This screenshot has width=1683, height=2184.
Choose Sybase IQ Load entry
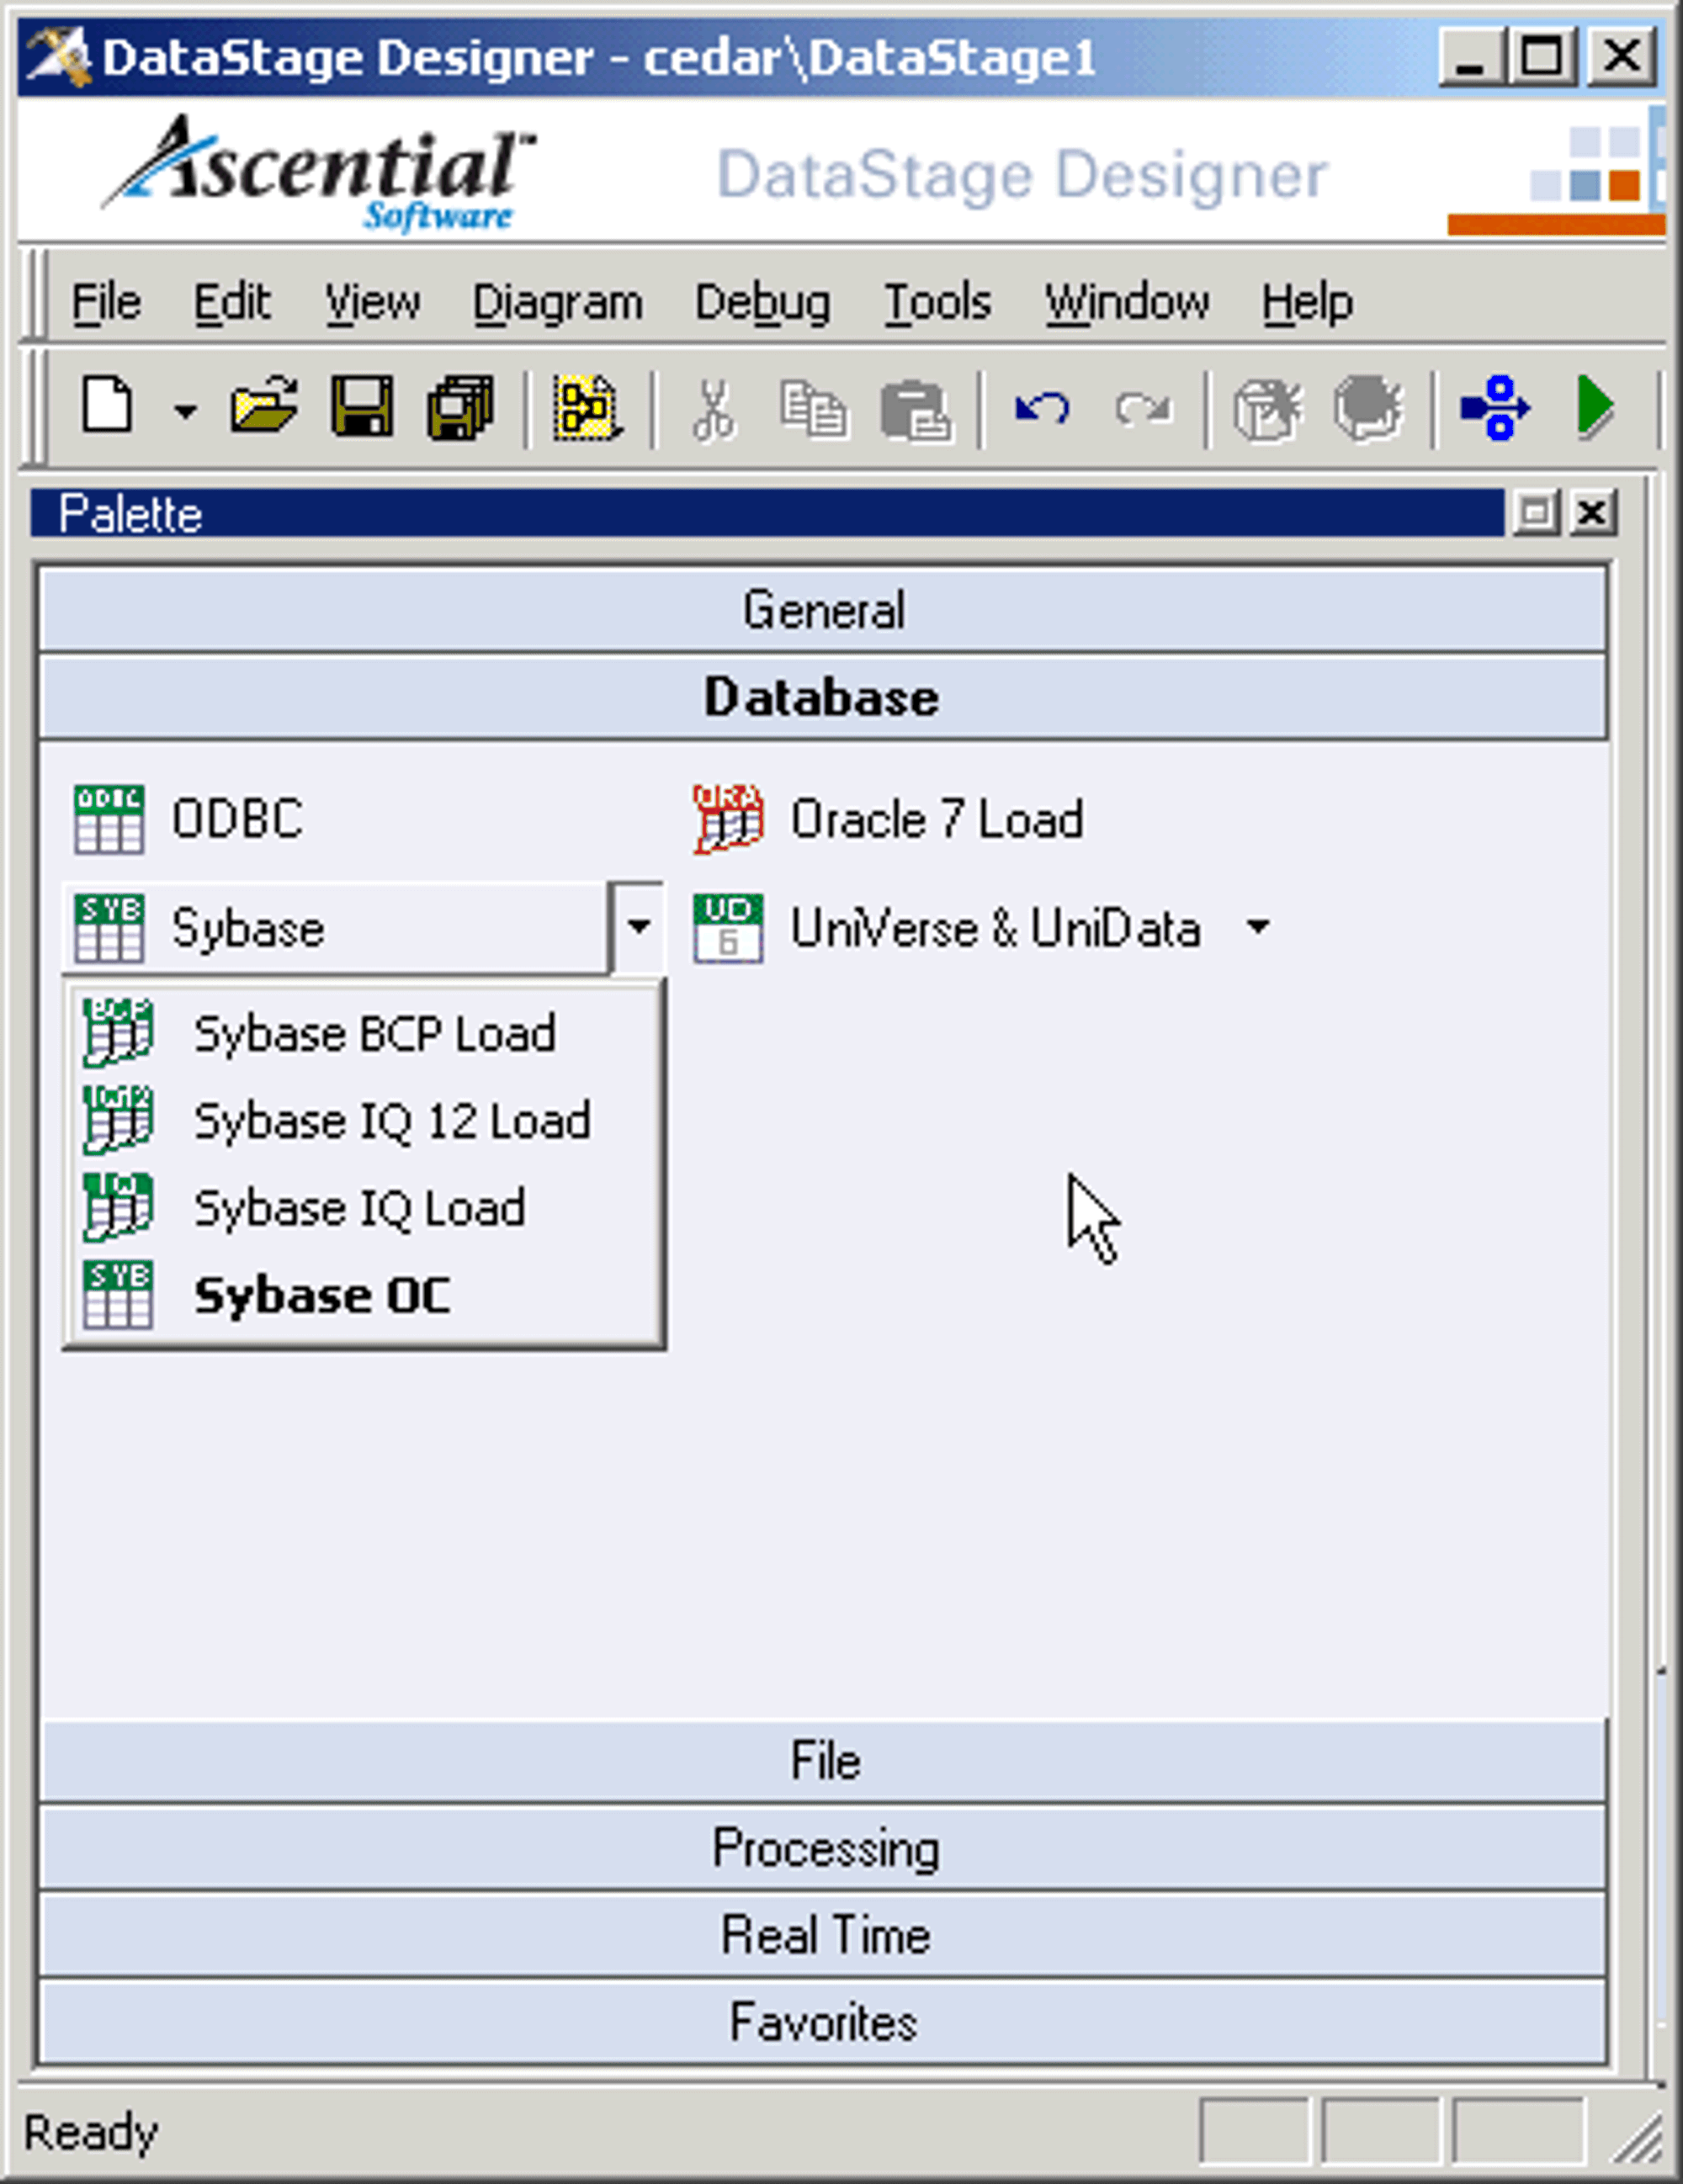click(x=364, y=1208)
